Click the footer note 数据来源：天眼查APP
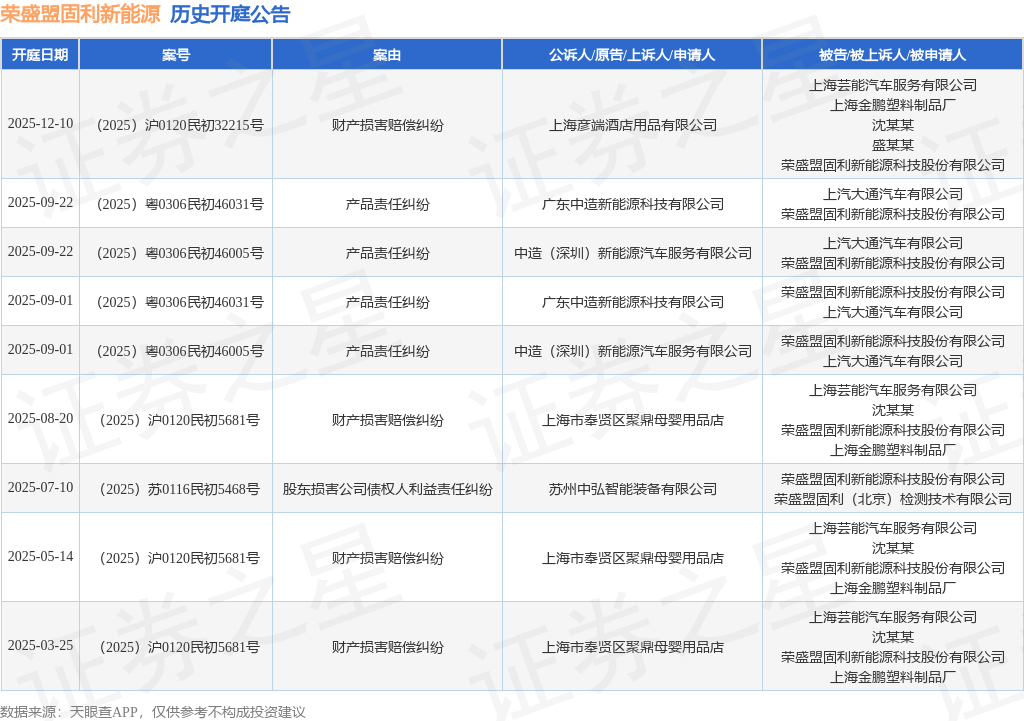 click(69, 711)
